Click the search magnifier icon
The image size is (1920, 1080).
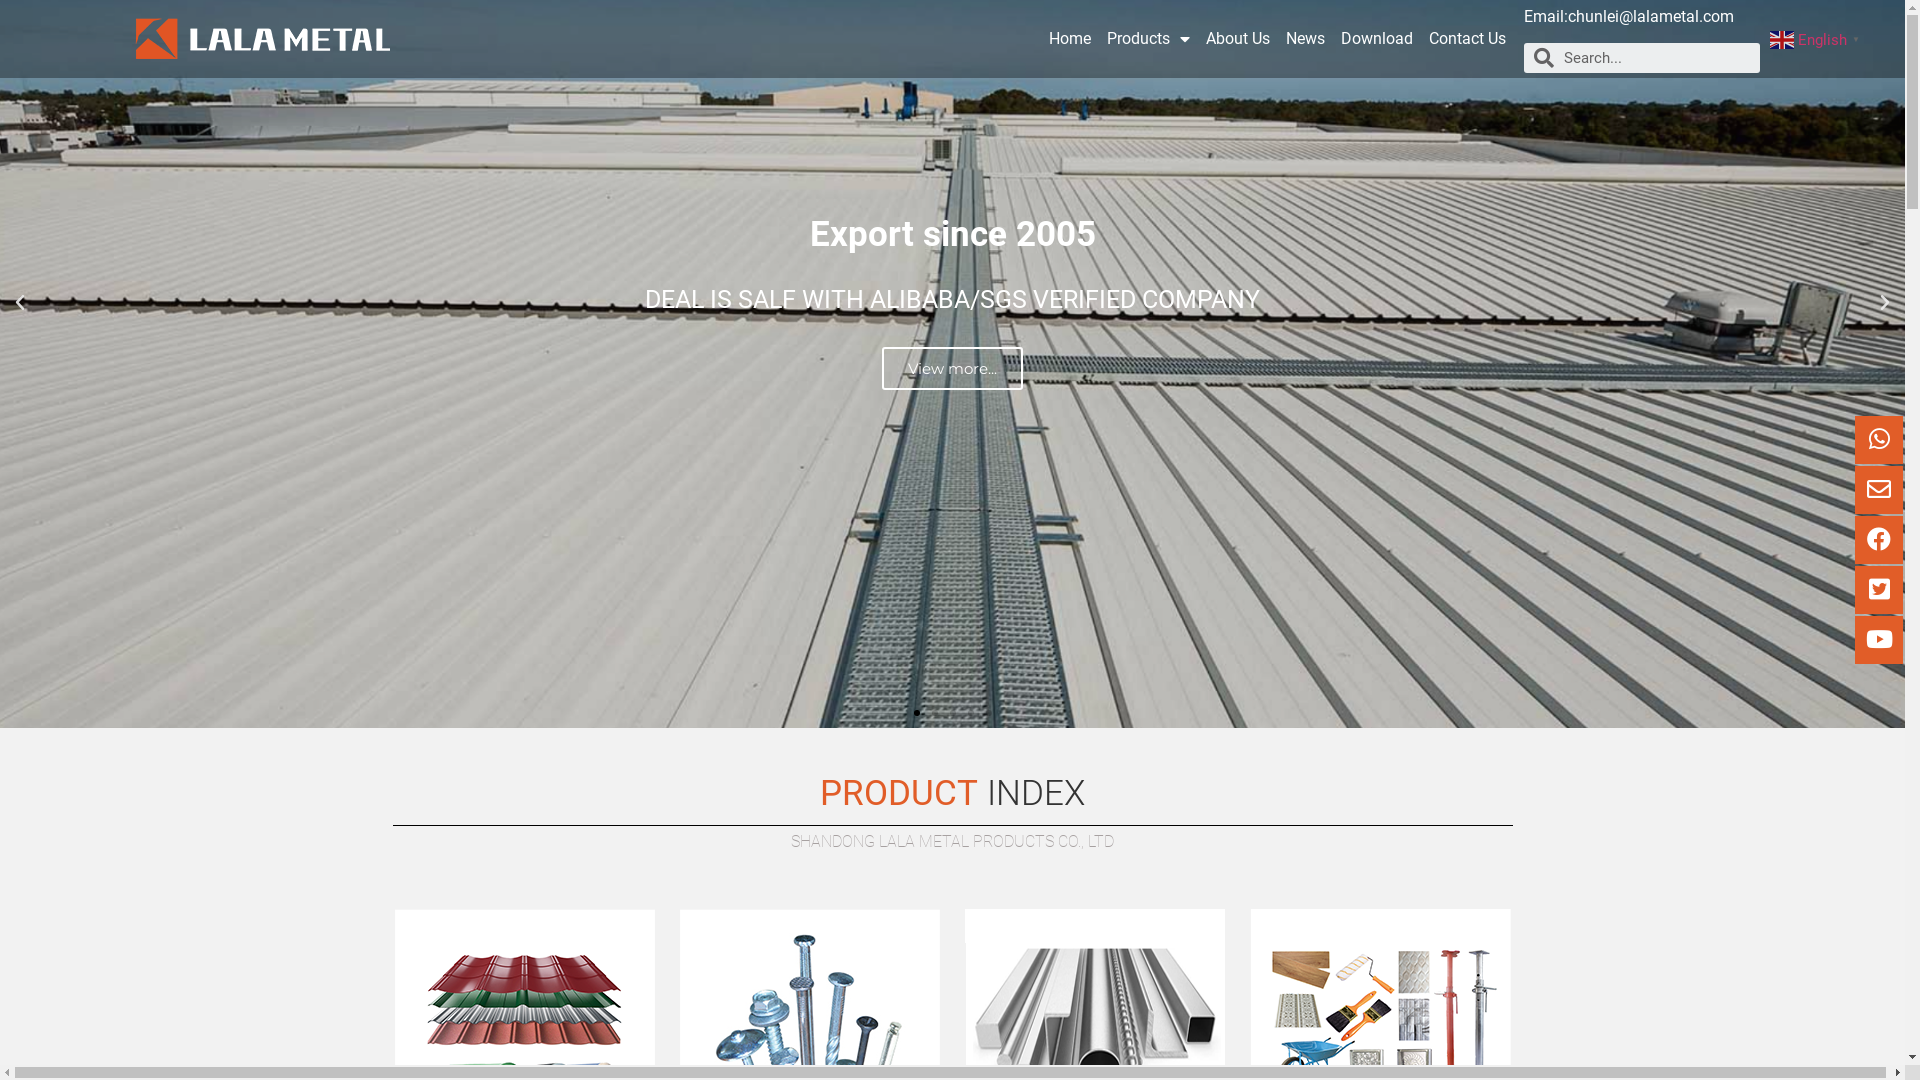1543,58
